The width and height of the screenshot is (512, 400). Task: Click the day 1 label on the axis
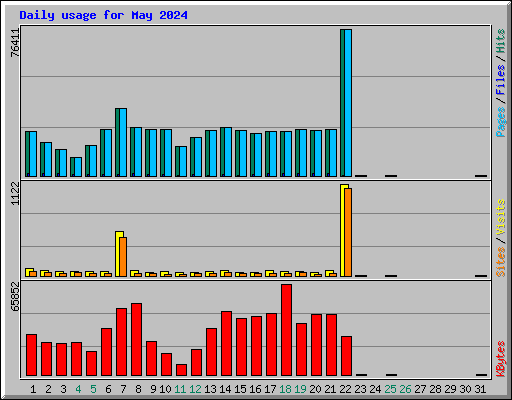(33, 389)
